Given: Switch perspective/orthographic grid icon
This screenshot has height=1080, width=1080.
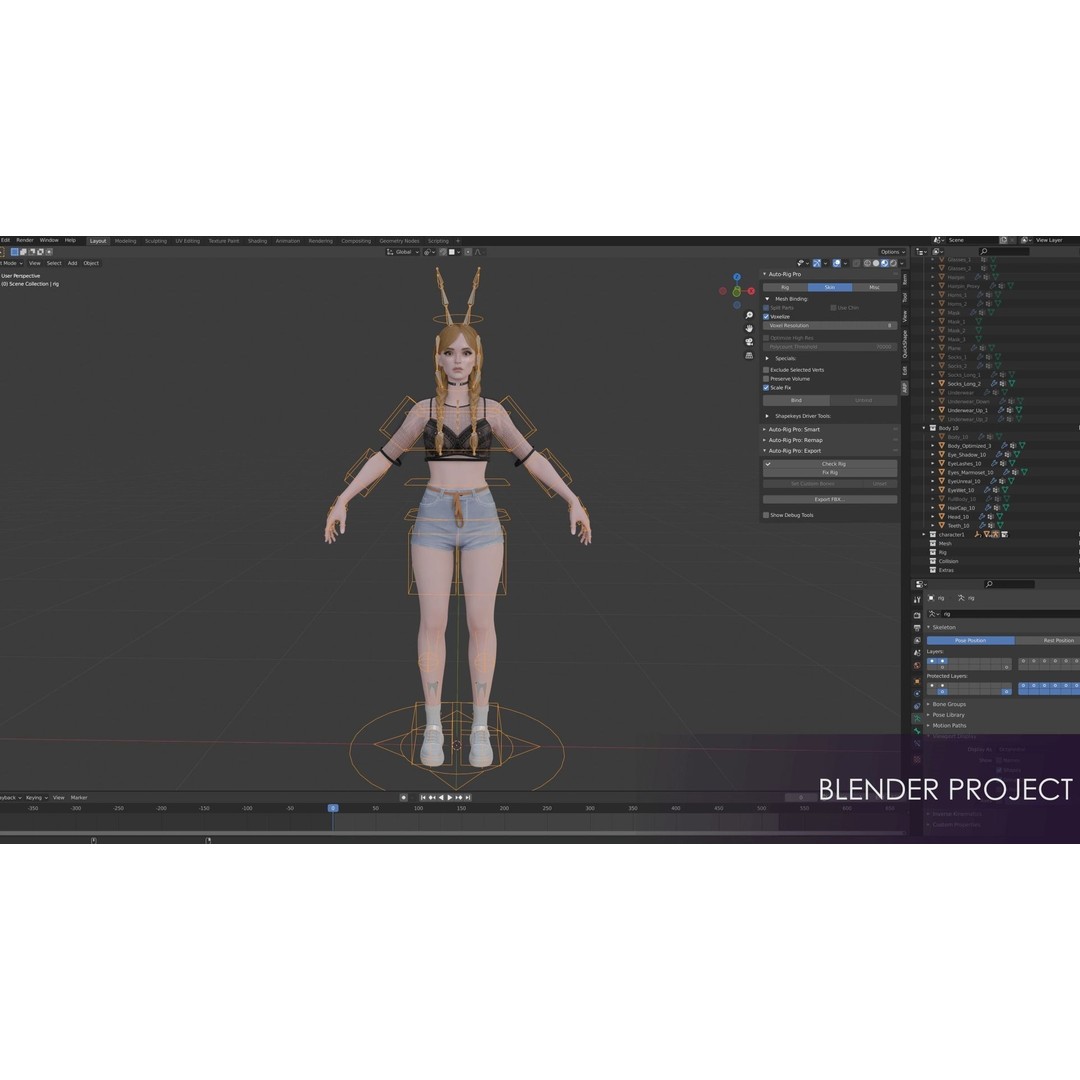Looking at the screenshot, I should [749, 355].
